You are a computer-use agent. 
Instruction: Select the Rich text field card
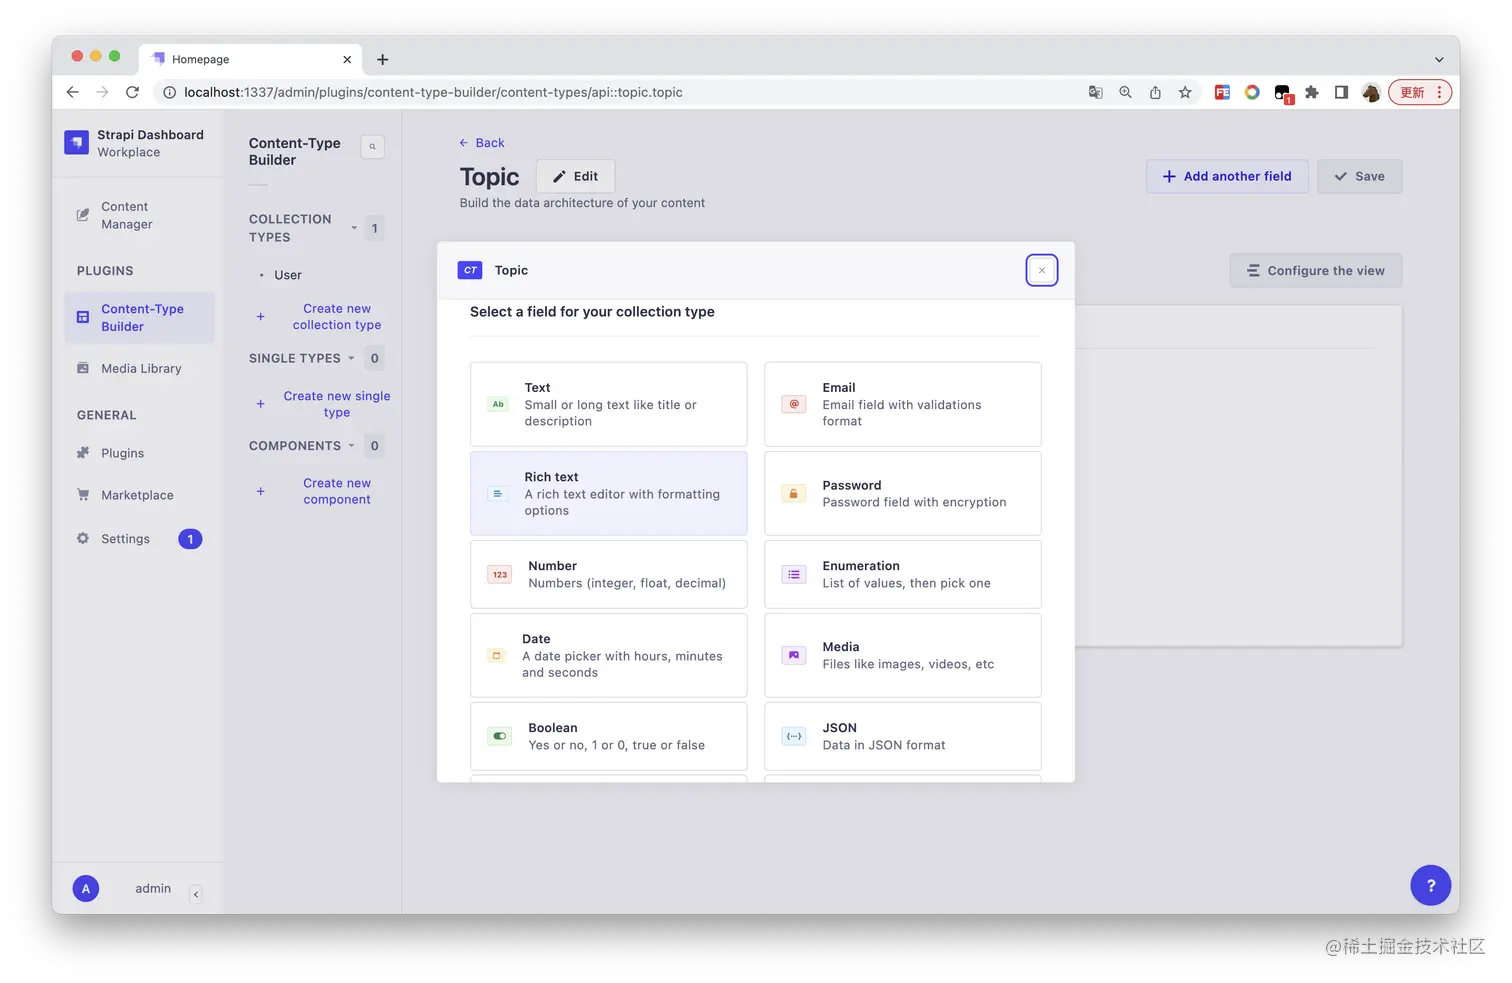[x=608, y=493]
